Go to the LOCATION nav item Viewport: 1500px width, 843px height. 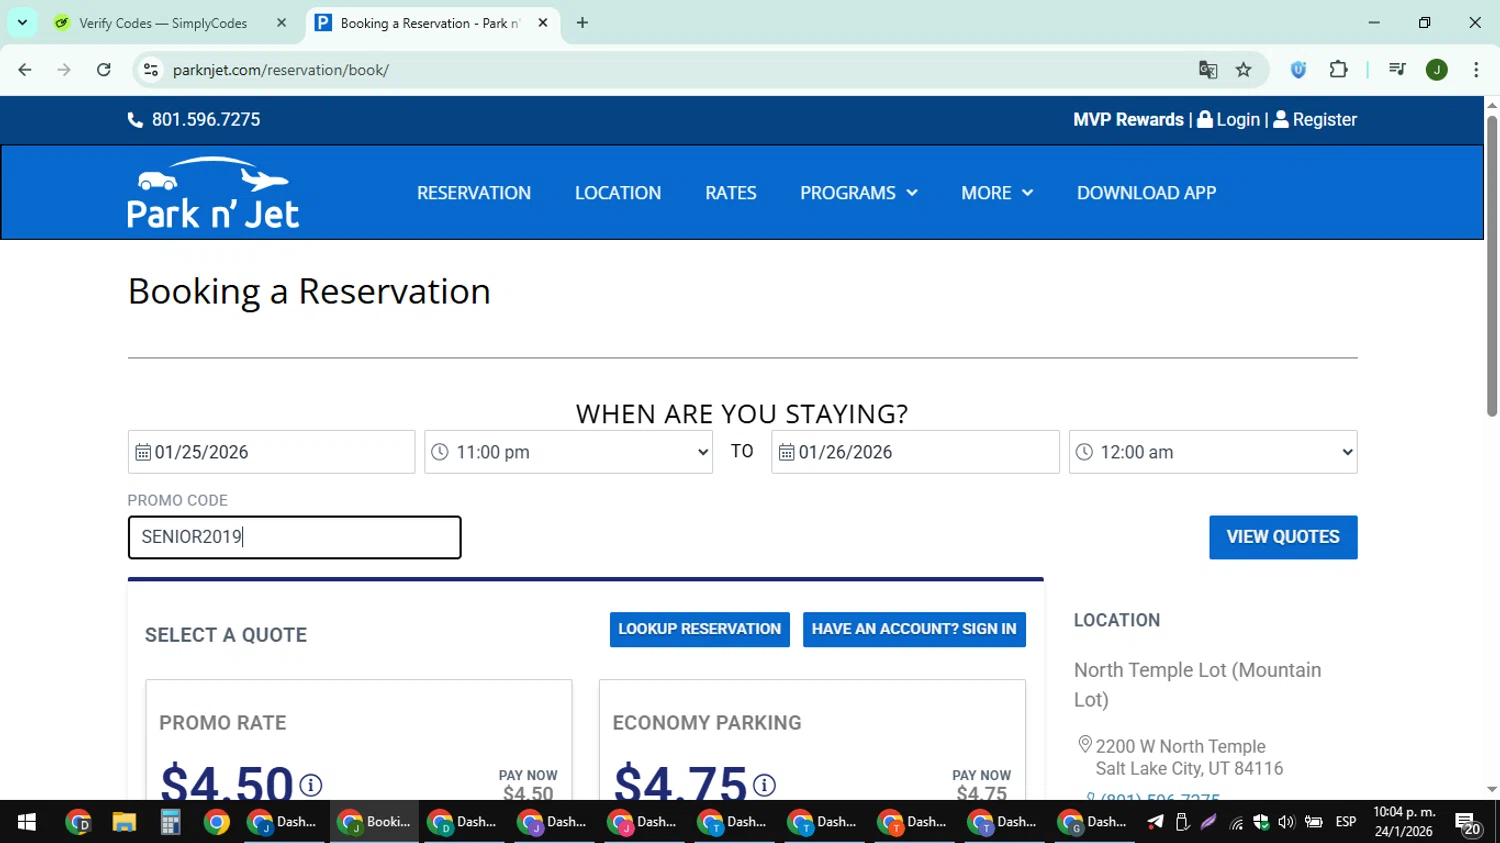(x=618, y=193)
